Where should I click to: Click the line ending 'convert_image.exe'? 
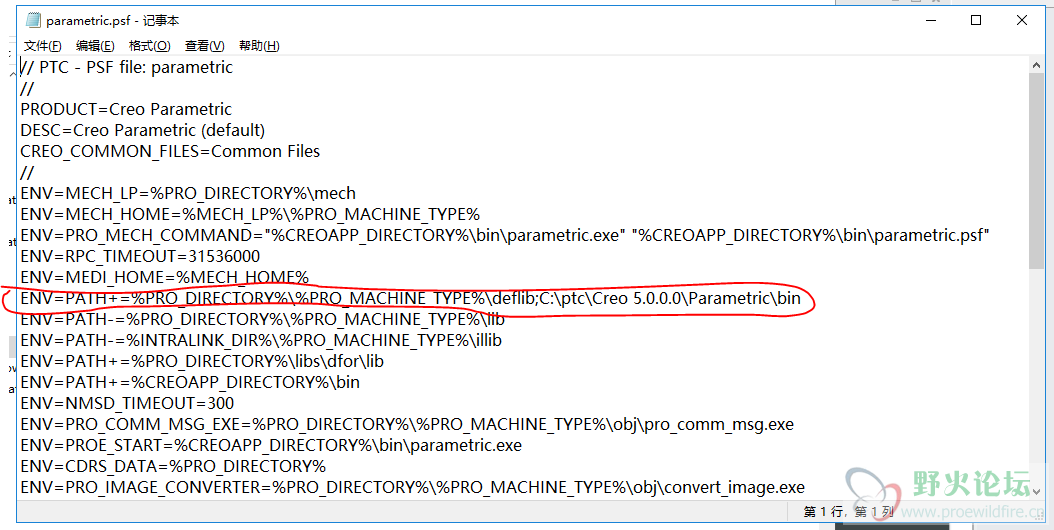[x=413, y=487]
